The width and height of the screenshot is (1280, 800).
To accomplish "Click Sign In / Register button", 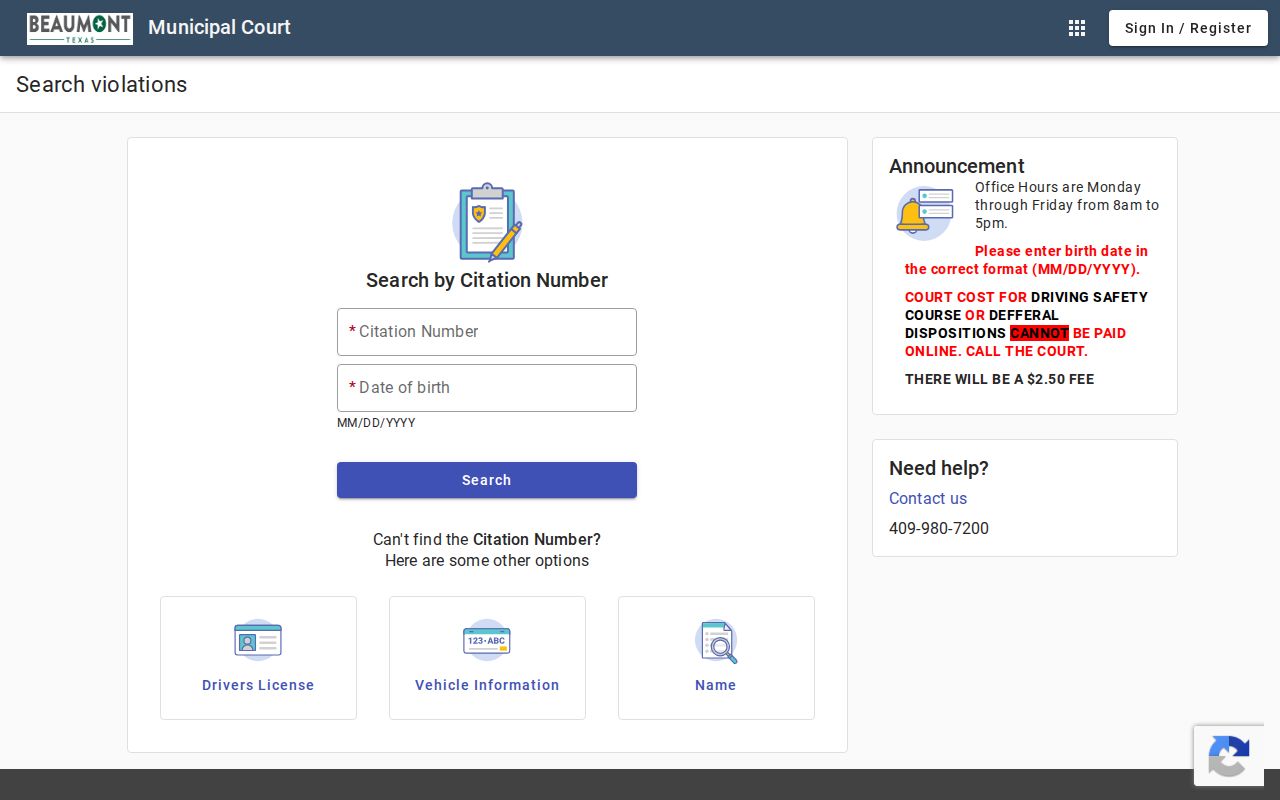I will tap(1188, 28).
